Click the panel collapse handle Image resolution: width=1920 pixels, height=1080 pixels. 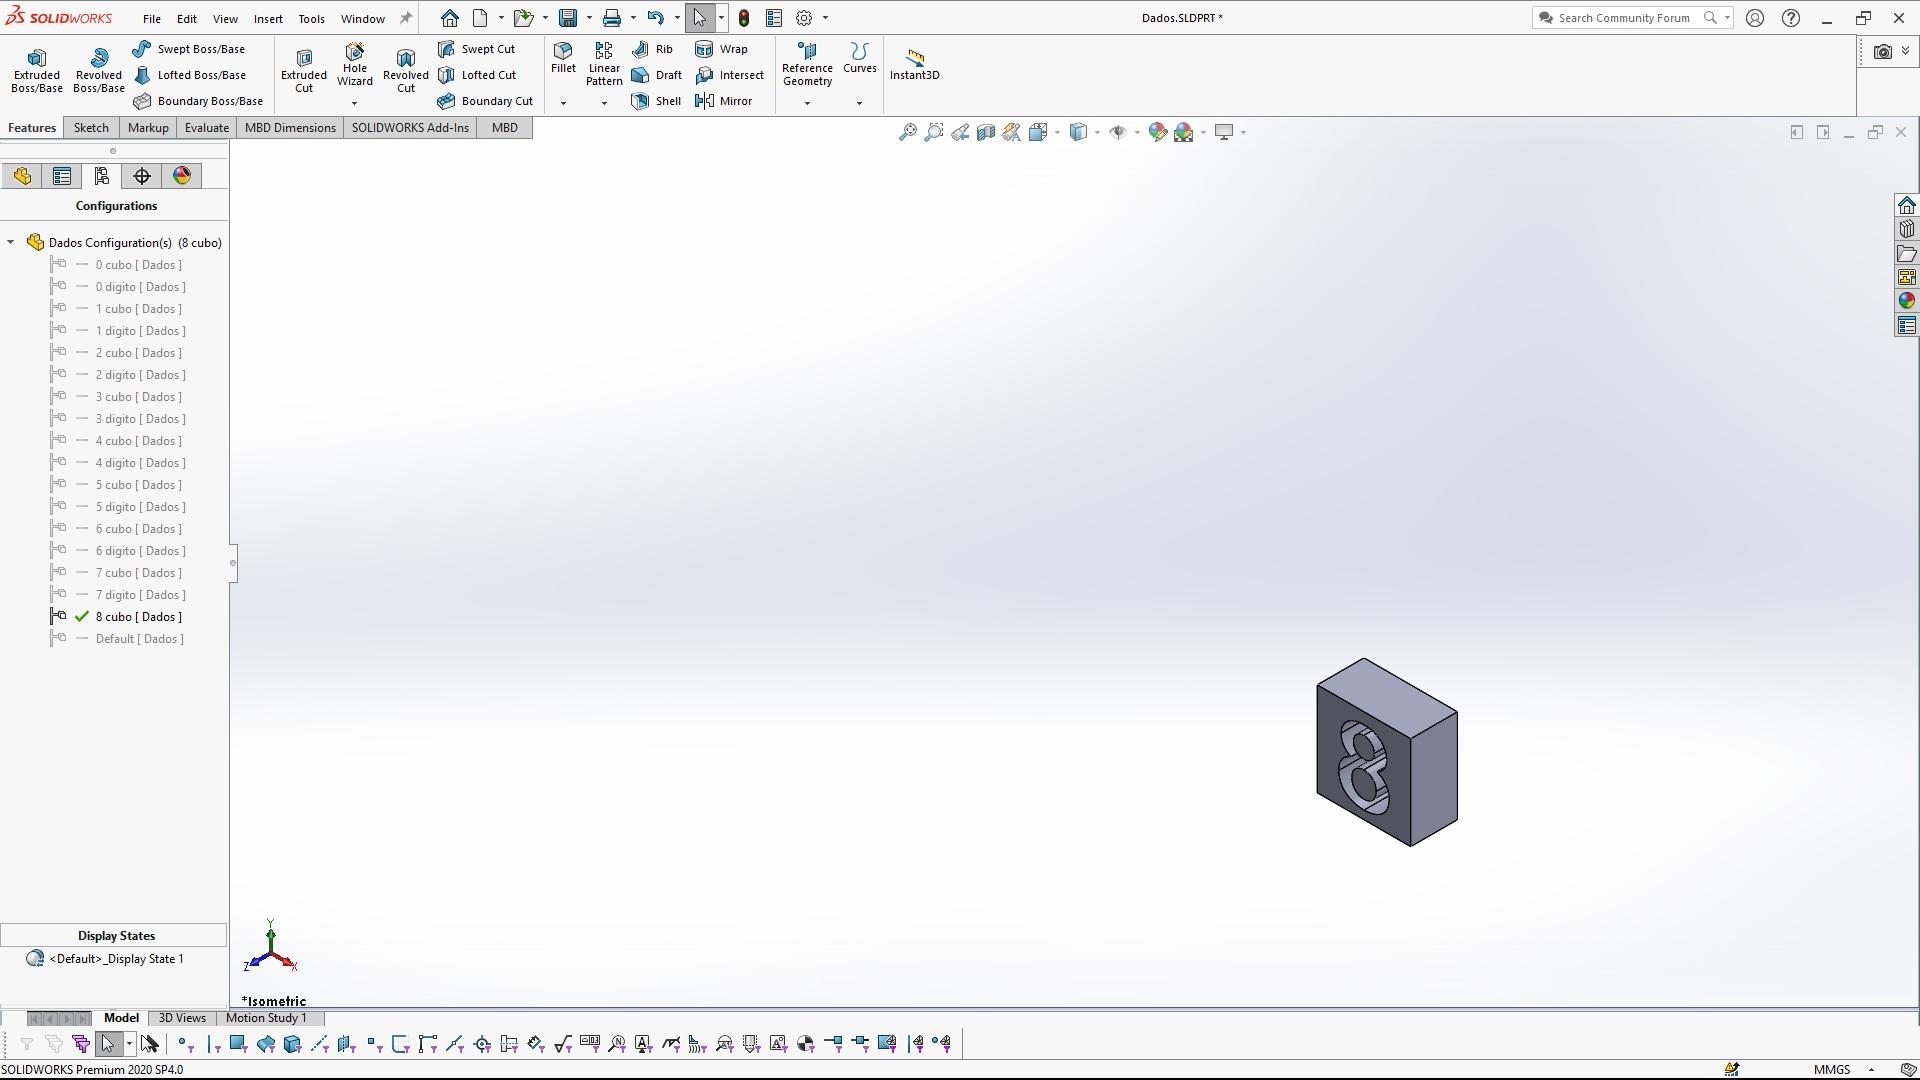tap(233, 564)
